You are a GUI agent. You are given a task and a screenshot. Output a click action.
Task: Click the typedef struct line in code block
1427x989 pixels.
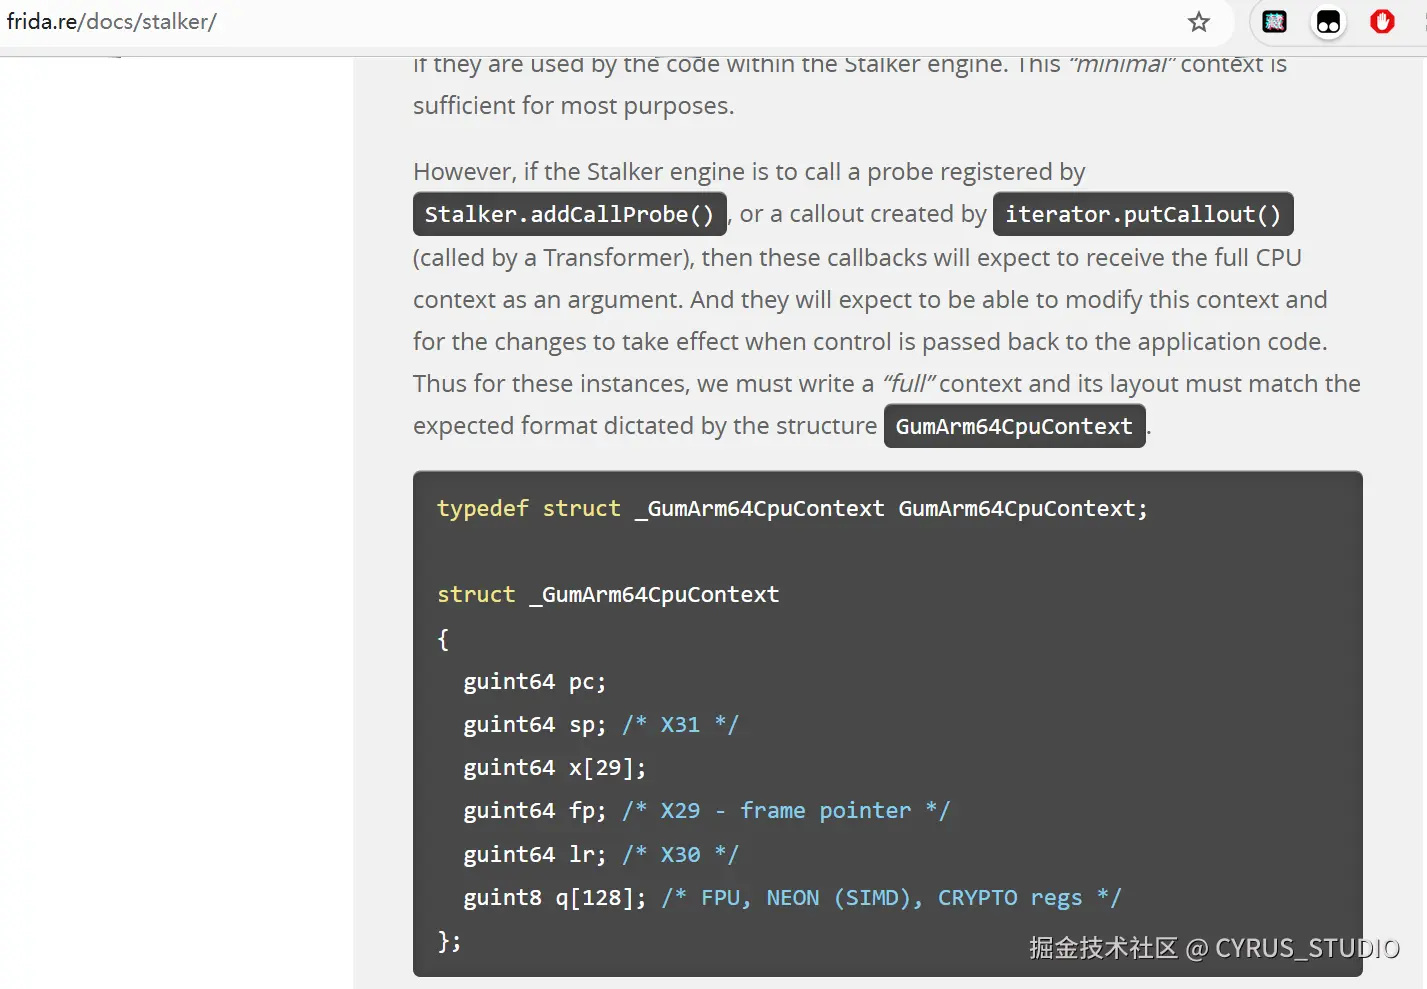tap(792, 508)
